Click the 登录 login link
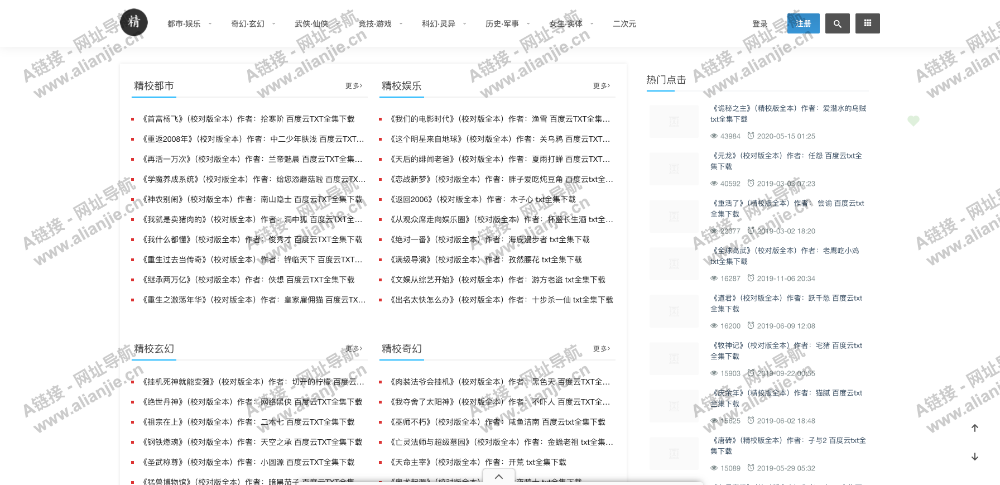The width and height of the screenshot is (1000, 485). pyautogui.click(x=760, y=24)
